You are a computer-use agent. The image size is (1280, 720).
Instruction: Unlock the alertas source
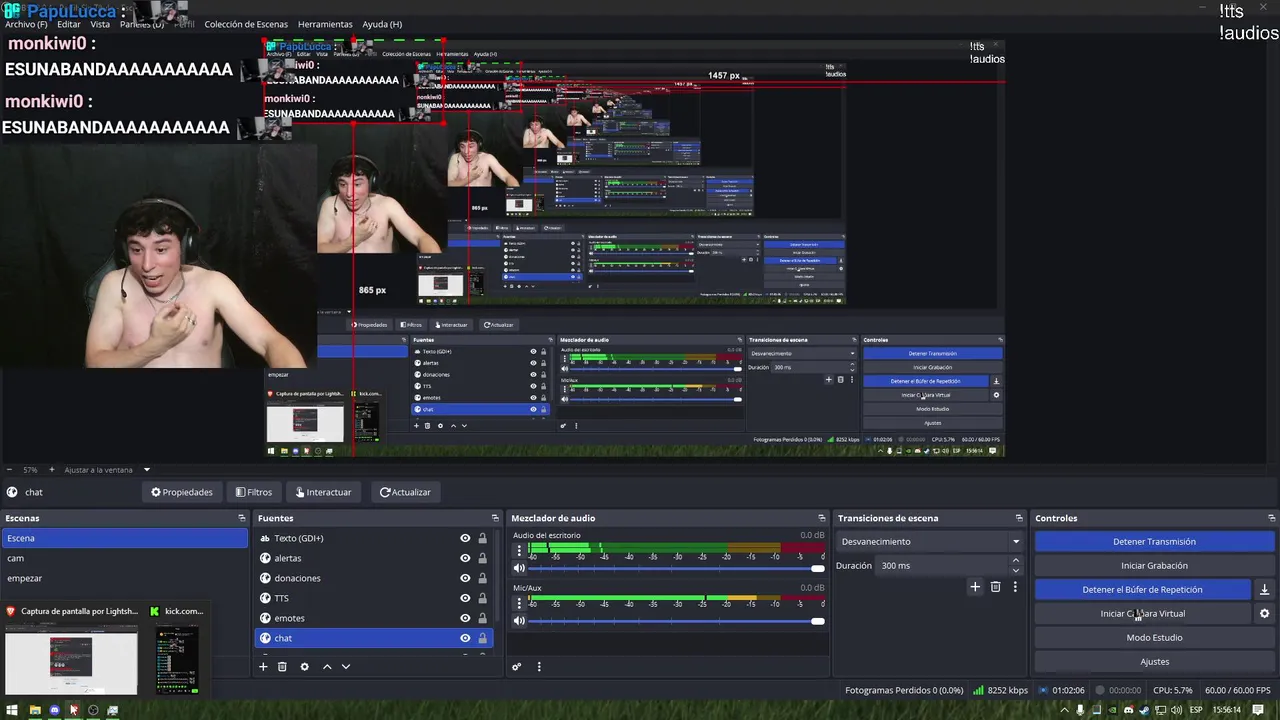pyautogui.click(x=482, y=558)
